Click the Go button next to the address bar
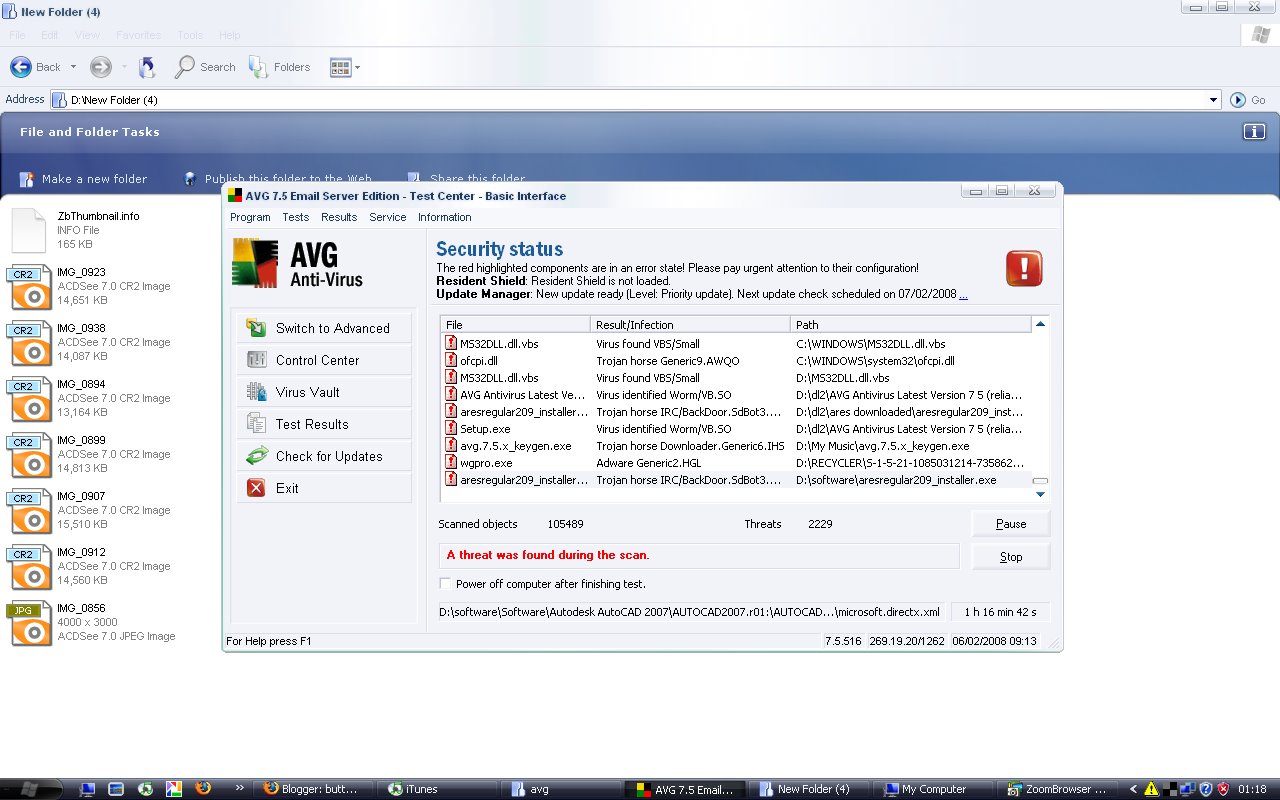The image size is (1280, 800). pyautogui.click(x=1248, y=100)
